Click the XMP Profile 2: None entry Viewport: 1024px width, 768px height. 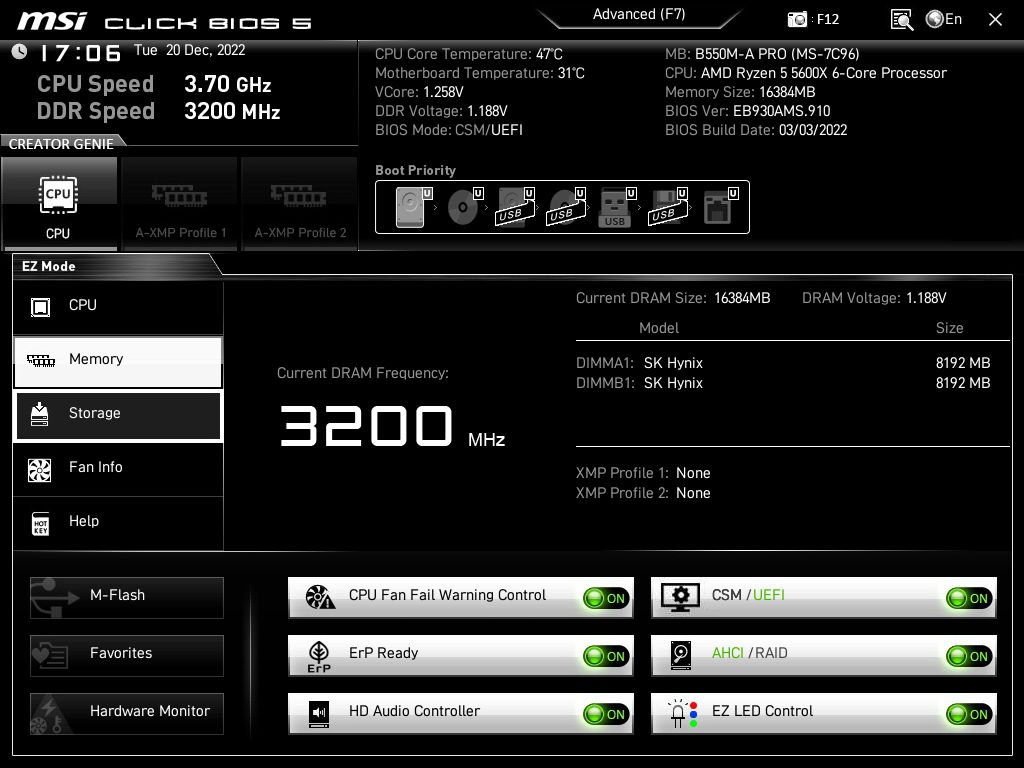point(643,494)
